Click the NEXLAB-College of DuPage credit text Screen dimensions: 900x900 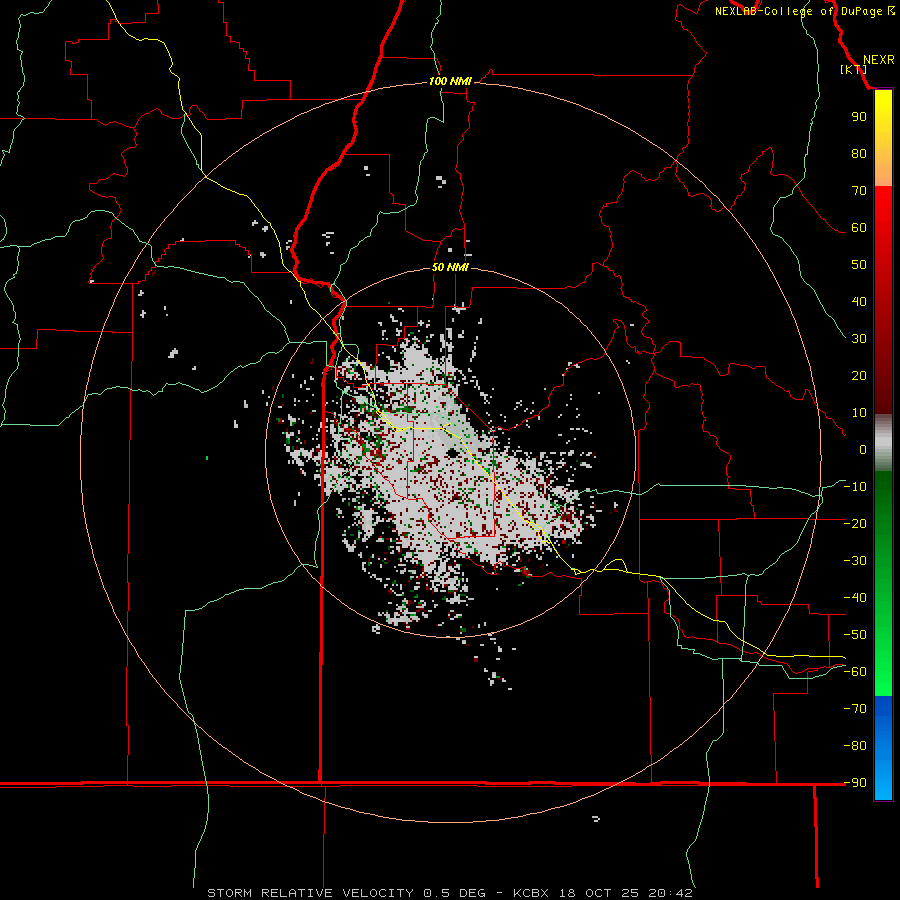[798, 11]
